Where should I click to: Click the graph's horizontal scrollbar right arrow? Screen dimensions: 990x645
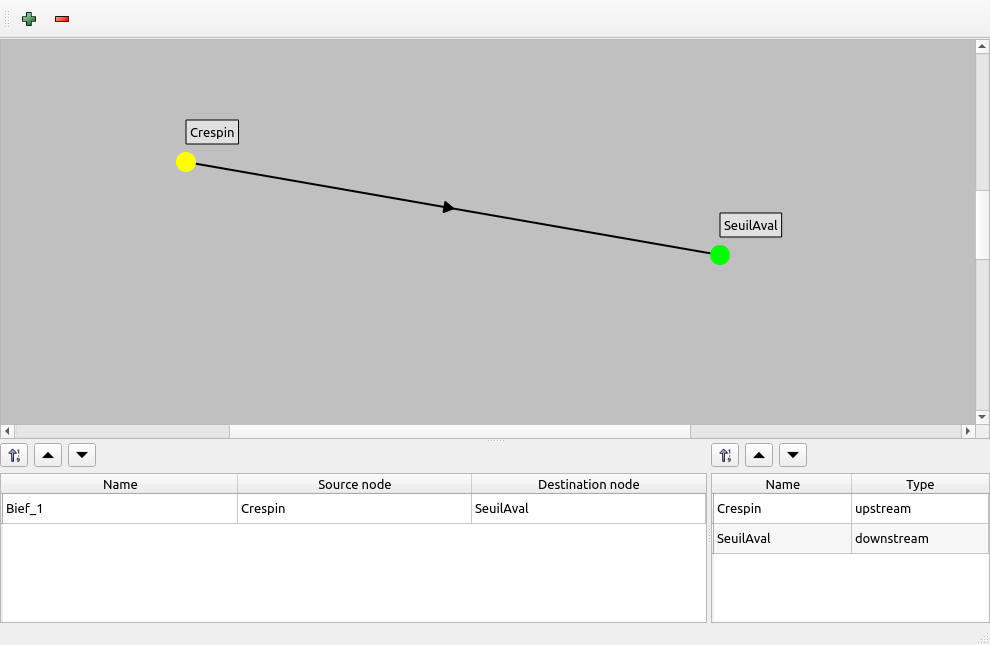coord(967,431)
